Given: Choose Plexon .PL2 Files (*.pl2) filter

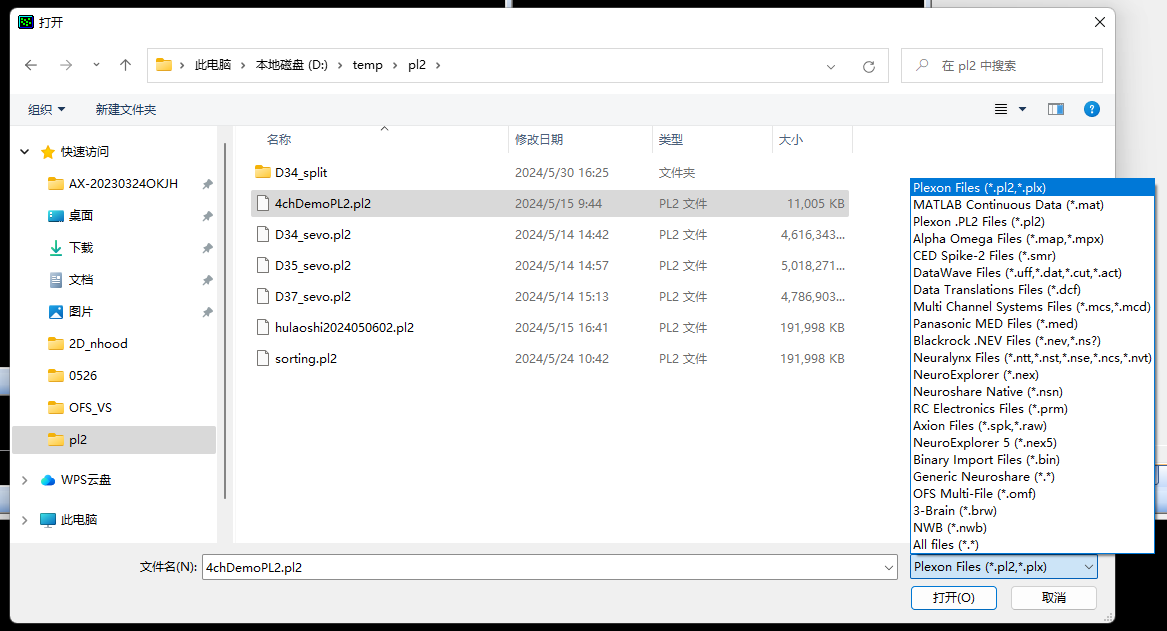Looking at the screenshot, I should tap(1032, 222).
